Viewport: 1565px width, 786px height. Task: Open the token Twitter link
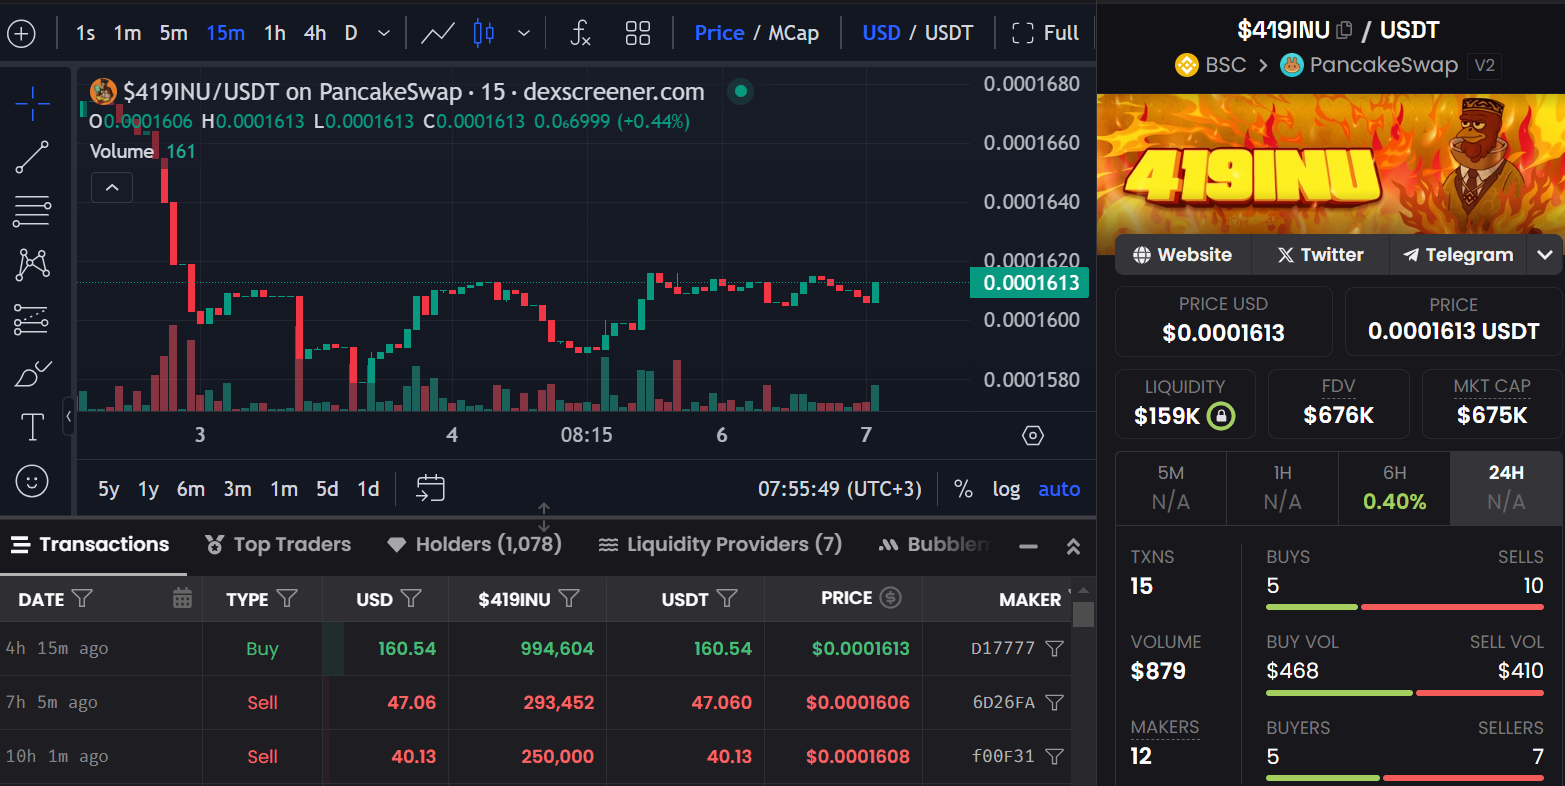(1320, 255)
